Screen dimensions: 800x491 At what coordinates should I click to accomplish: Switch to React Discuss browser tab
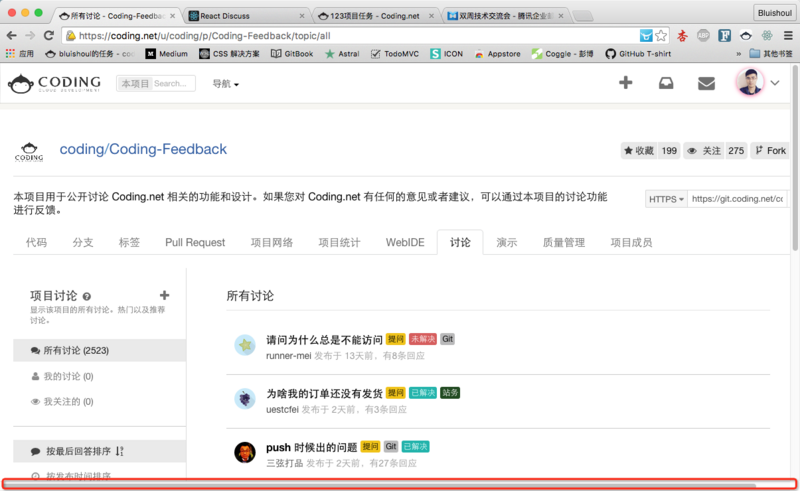pos(247,16)
